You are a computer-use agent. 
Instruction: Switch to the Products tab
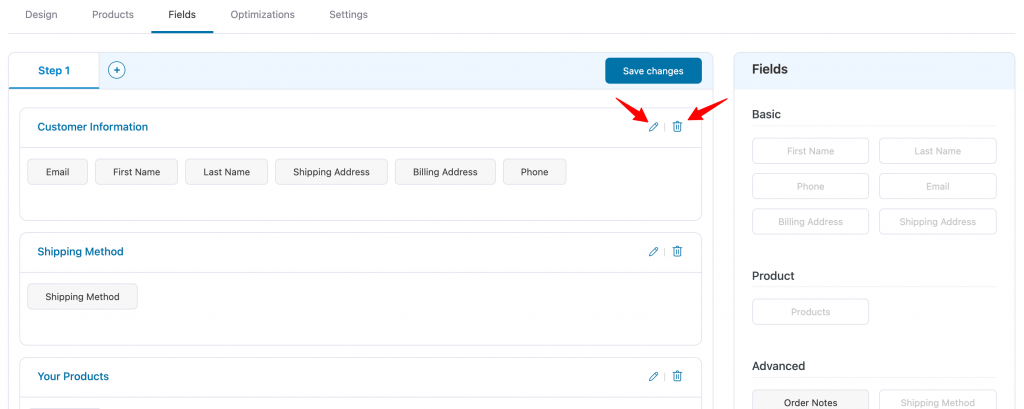pos(113,14)
